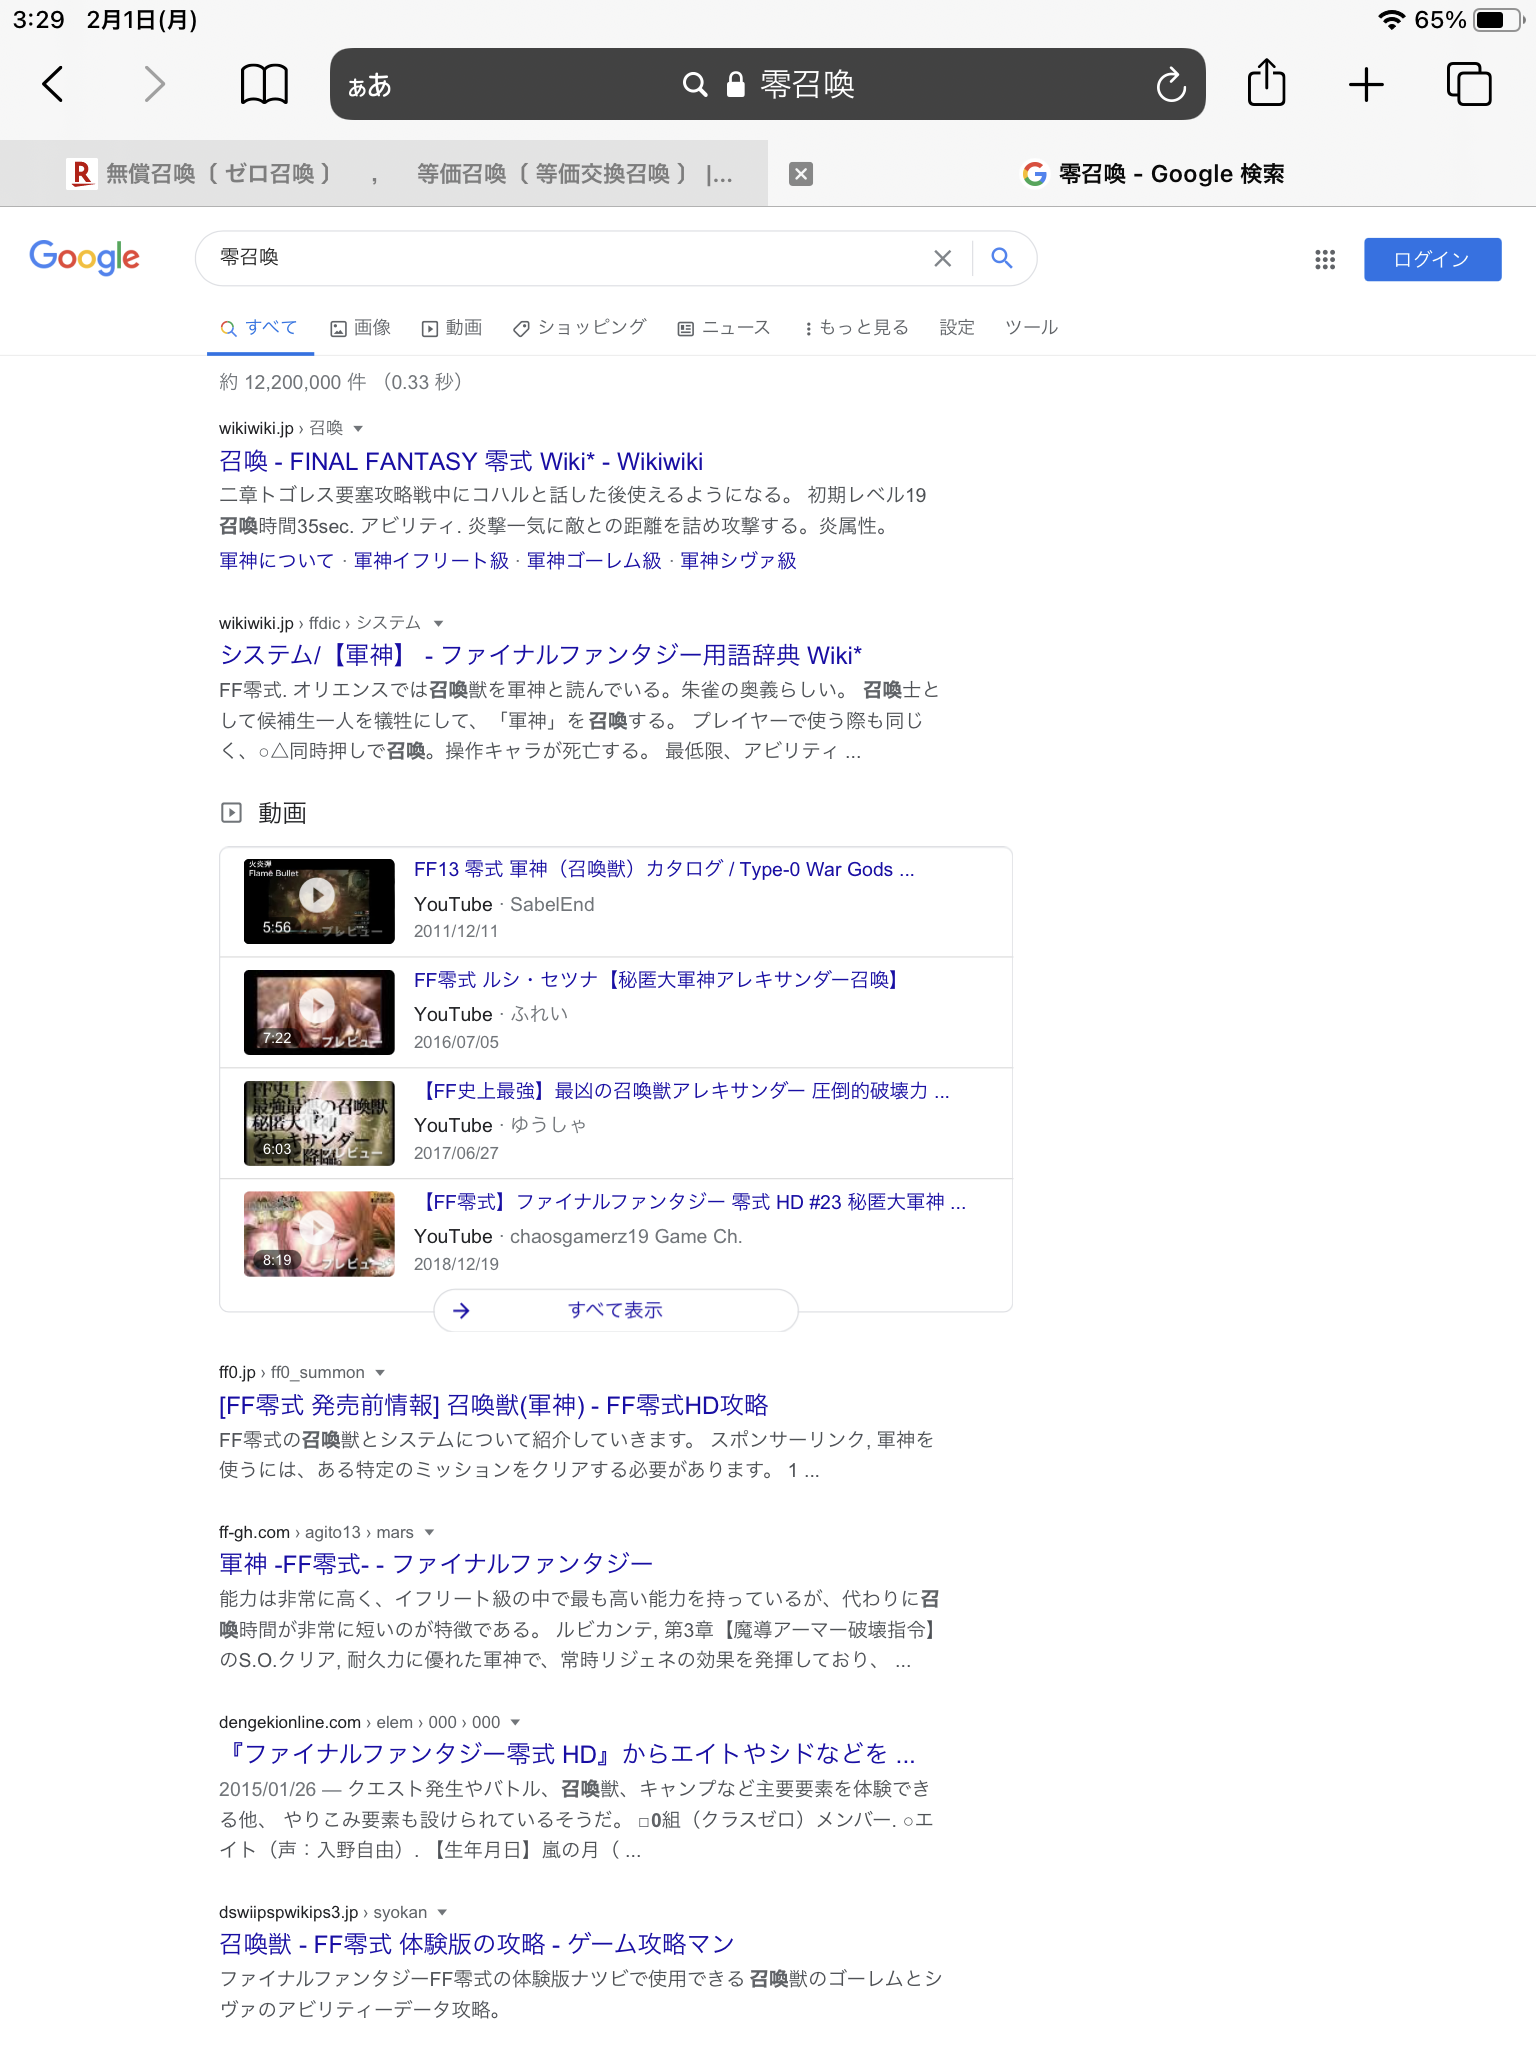Viewport: 1536px width, 2048px height.
Task: Open the share sheet icon
Action: pyautogui.click(x=1266, y=82)
